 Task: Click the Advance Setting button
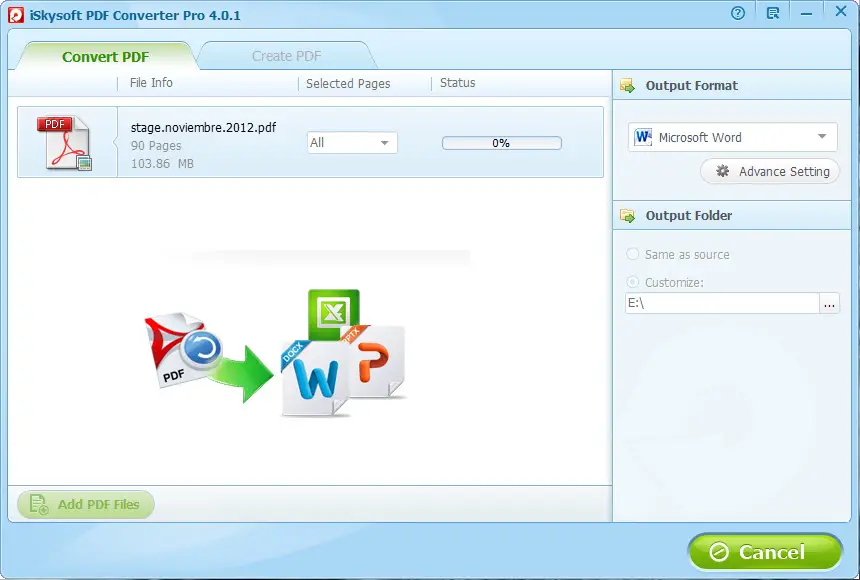coord(770,172)
